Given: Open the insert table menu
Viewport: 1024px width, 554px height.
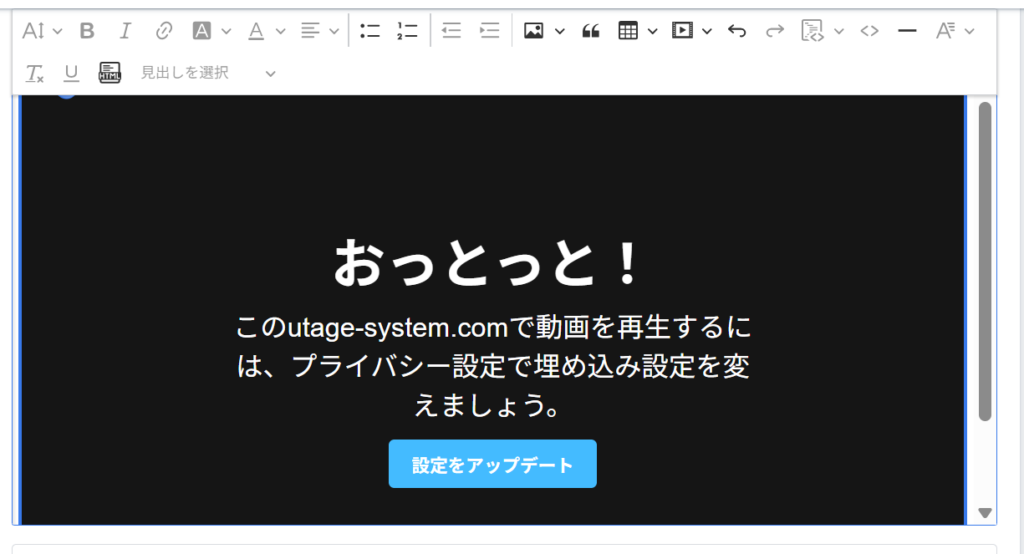Looking at the screenshot, I should 637,31.
